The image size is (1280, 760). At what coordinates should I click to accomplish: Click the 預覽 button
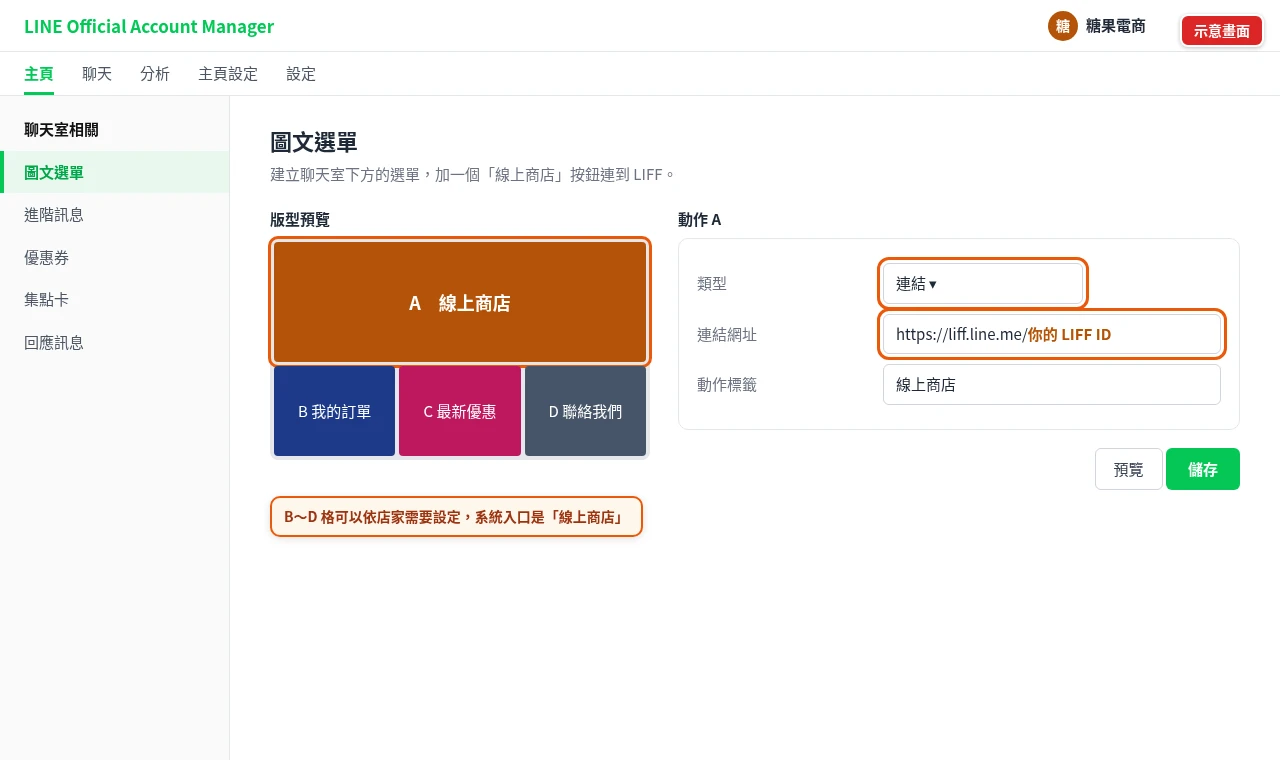coord(1129,469)
